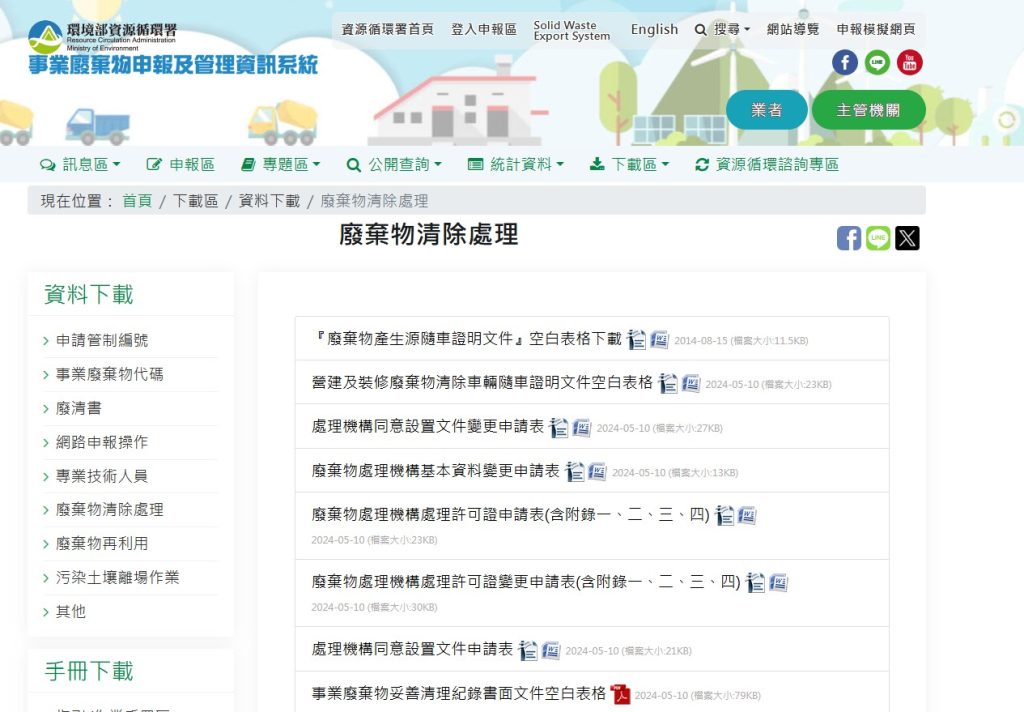The height and width of the screenshot is (712, 1024).
Task: Open the YouTube channel icon in the header
Action: pos(909,62)
